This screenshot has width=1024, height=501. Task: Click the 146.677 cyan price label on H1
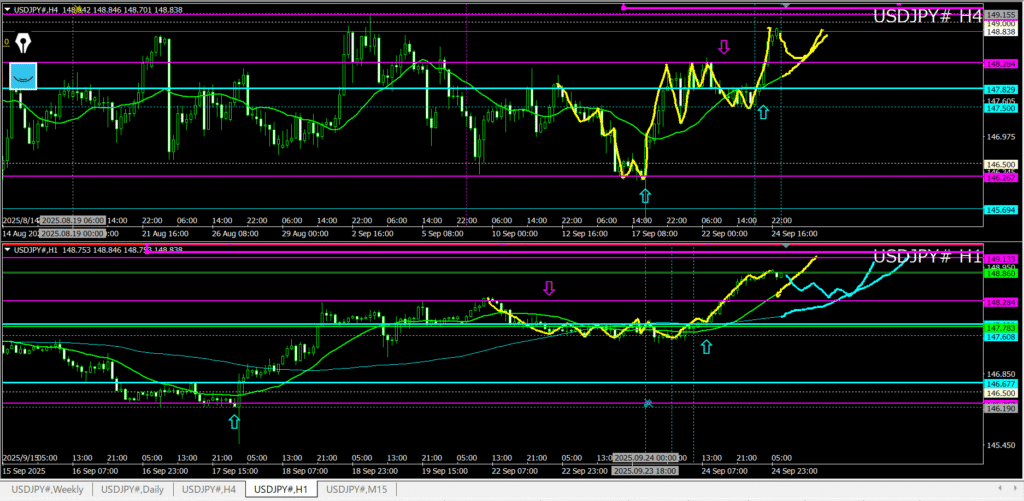(x=1002, y=383)
